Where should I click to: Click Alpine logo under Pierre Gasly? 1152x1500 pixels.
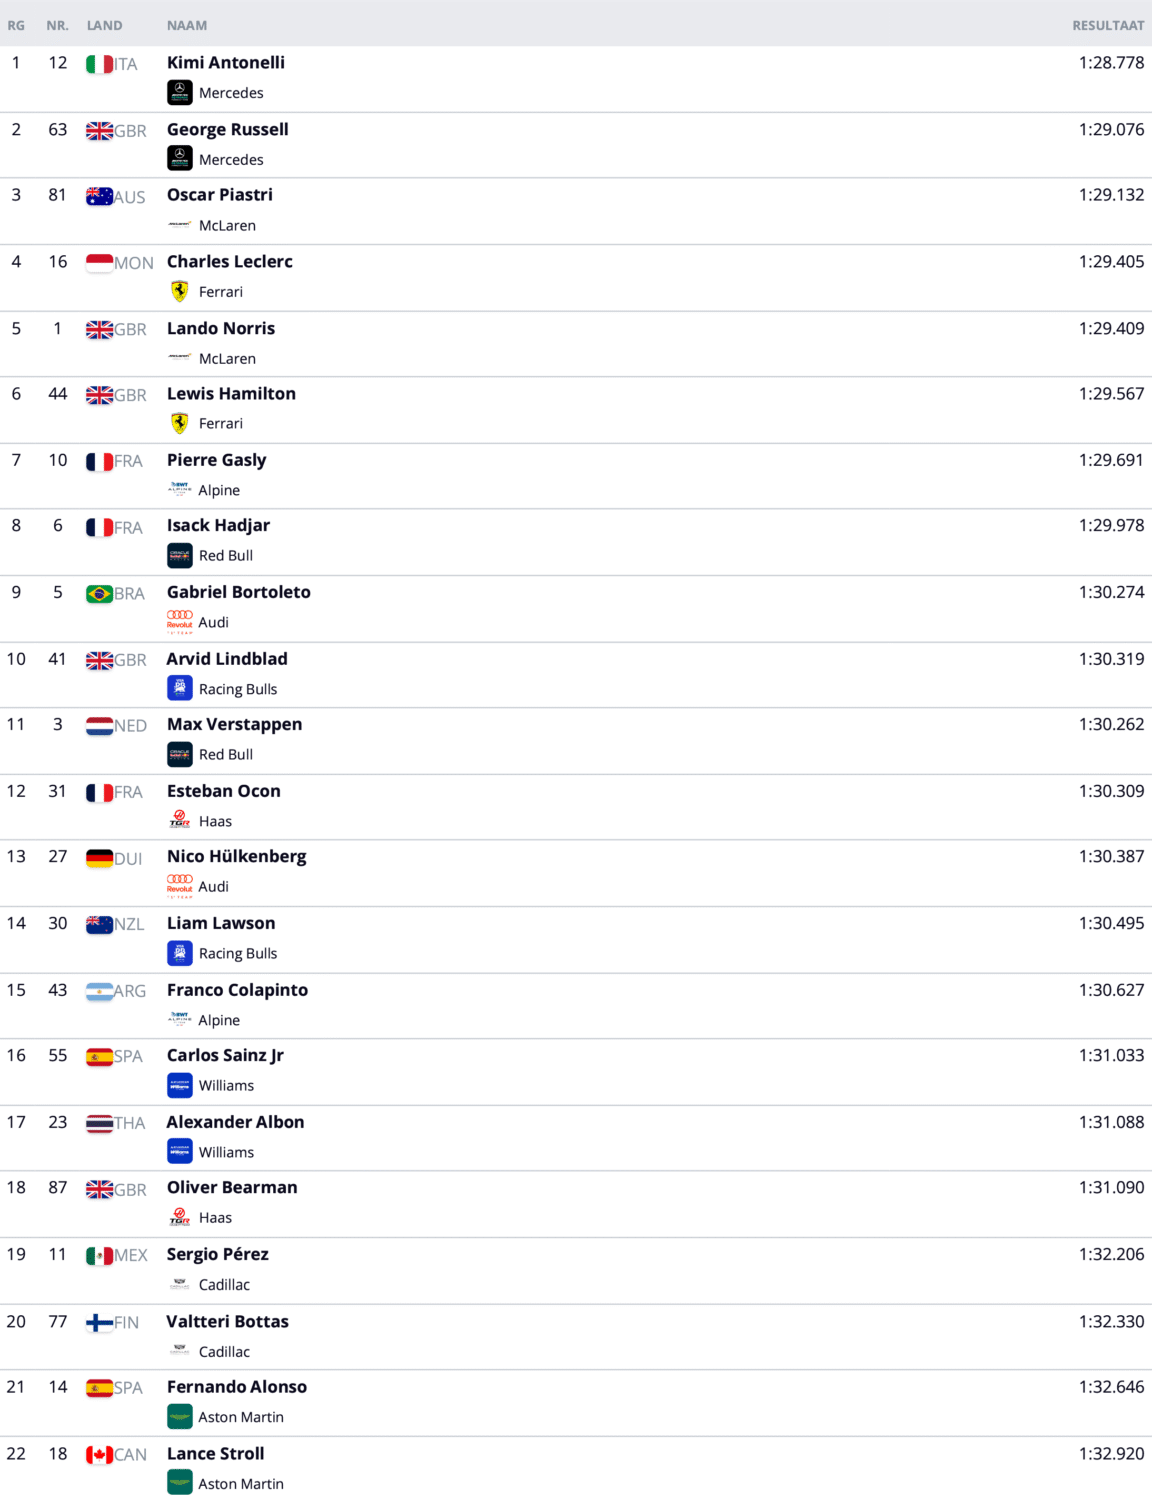[179, 490]
